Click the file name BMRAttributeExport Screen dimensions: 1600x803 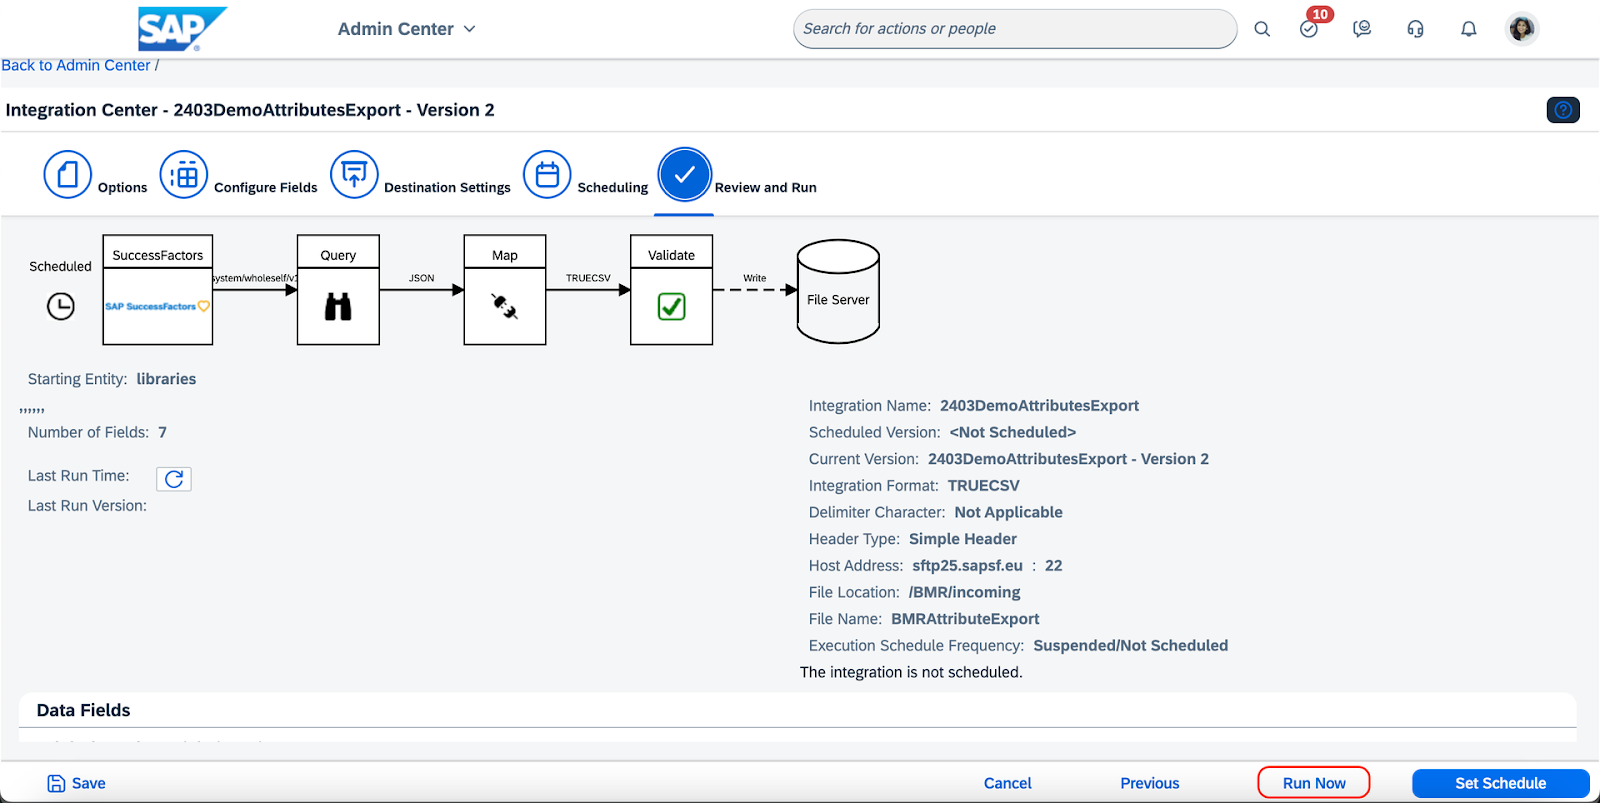pyautogui.click(x=965, y=619)
